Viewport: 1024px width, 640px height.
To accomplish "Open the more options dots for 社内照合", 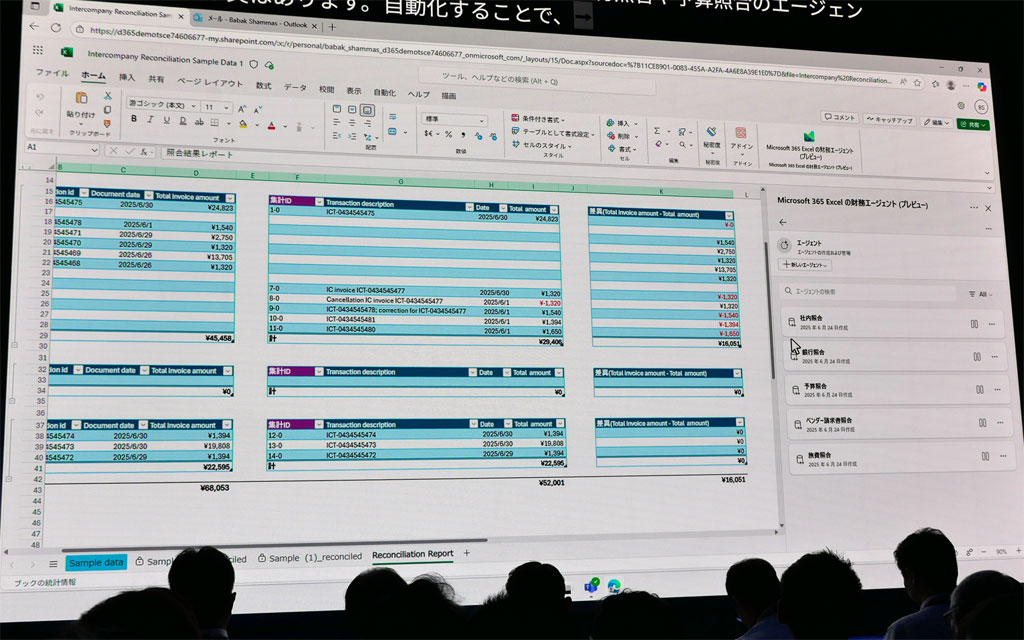I will (991, 324).
